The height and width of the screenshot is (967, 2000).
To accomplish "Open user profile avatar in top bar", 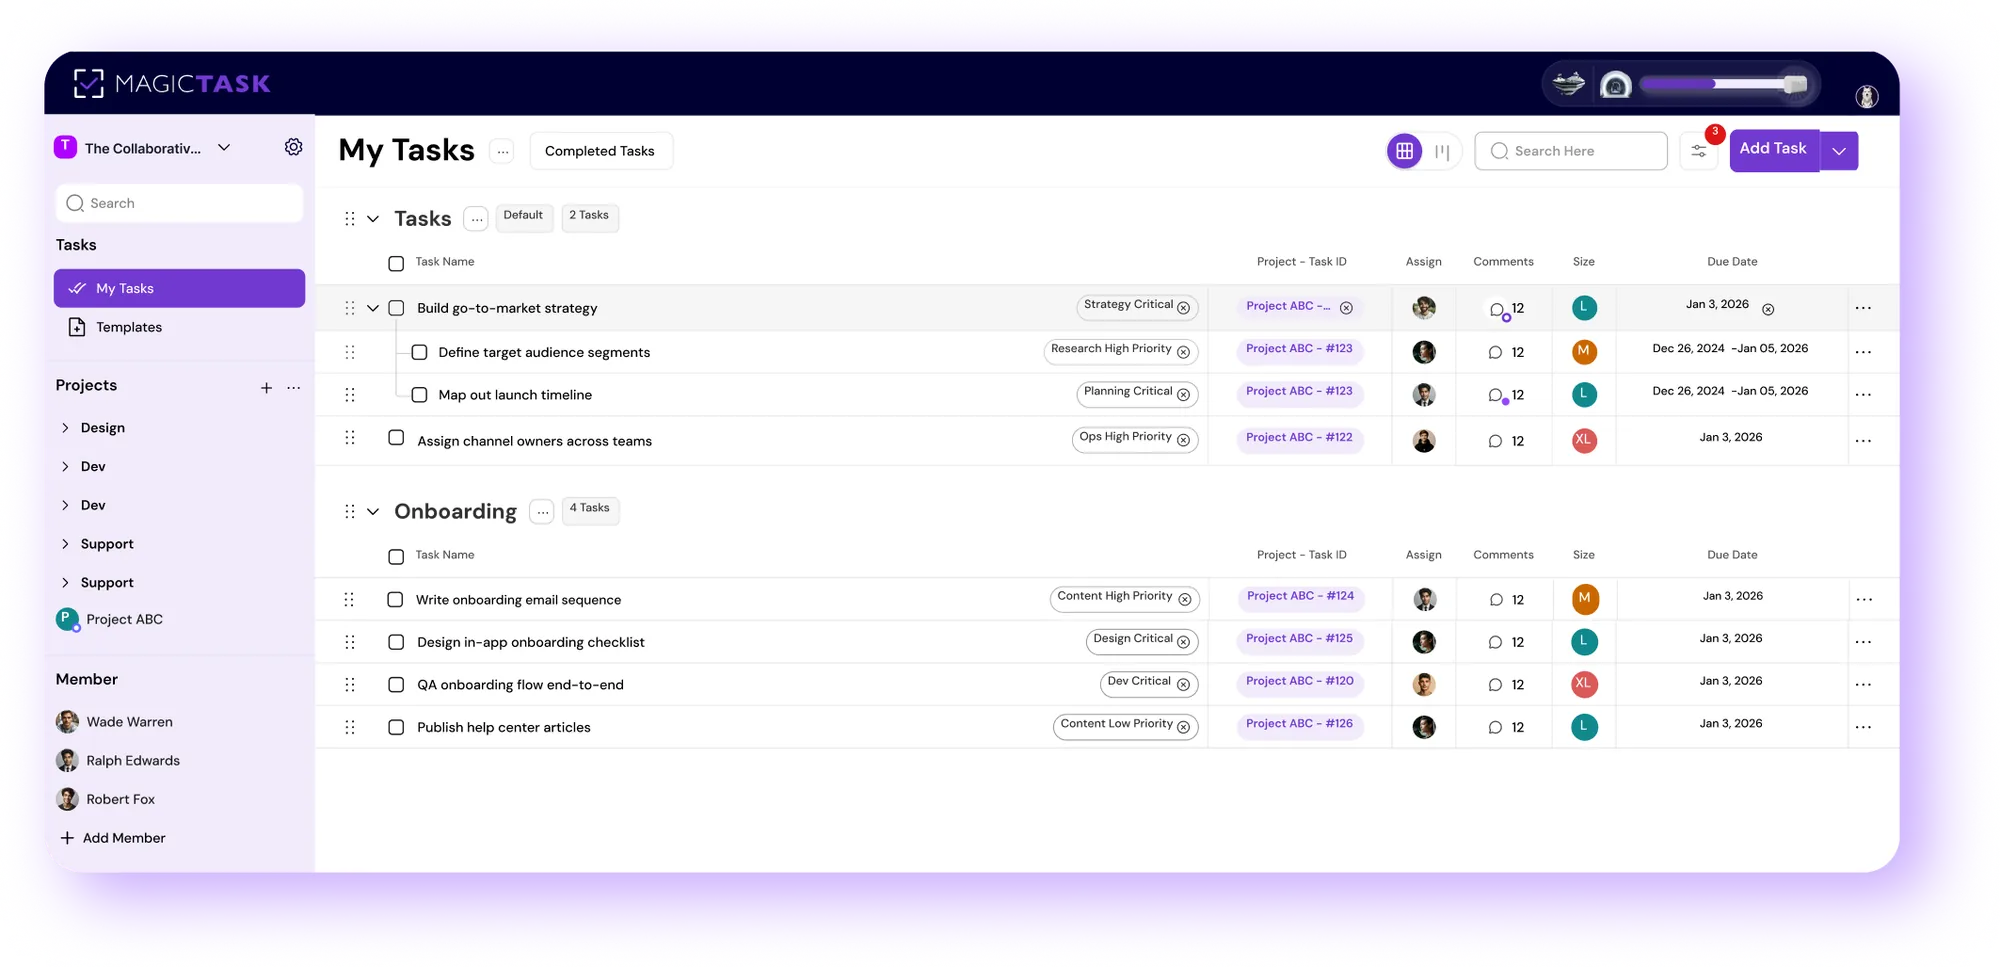I will [1866, 97].
